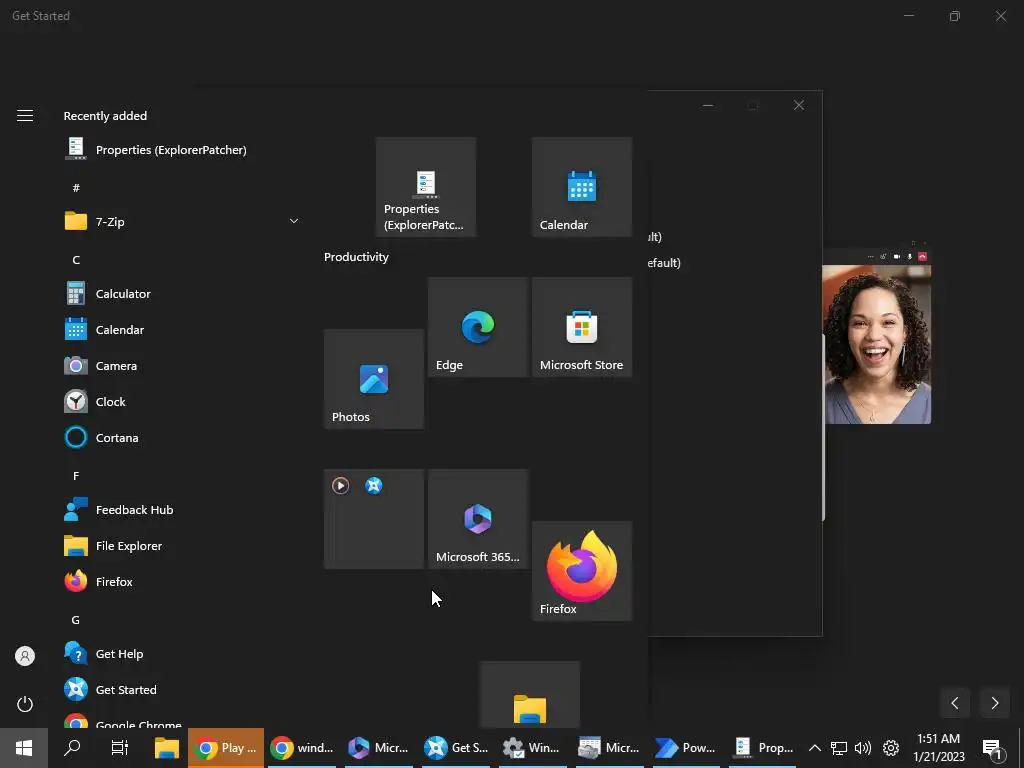Open Properties (ExplorerPatcher) from Recently added
The image size is (1024, 768).
point(181,150)
